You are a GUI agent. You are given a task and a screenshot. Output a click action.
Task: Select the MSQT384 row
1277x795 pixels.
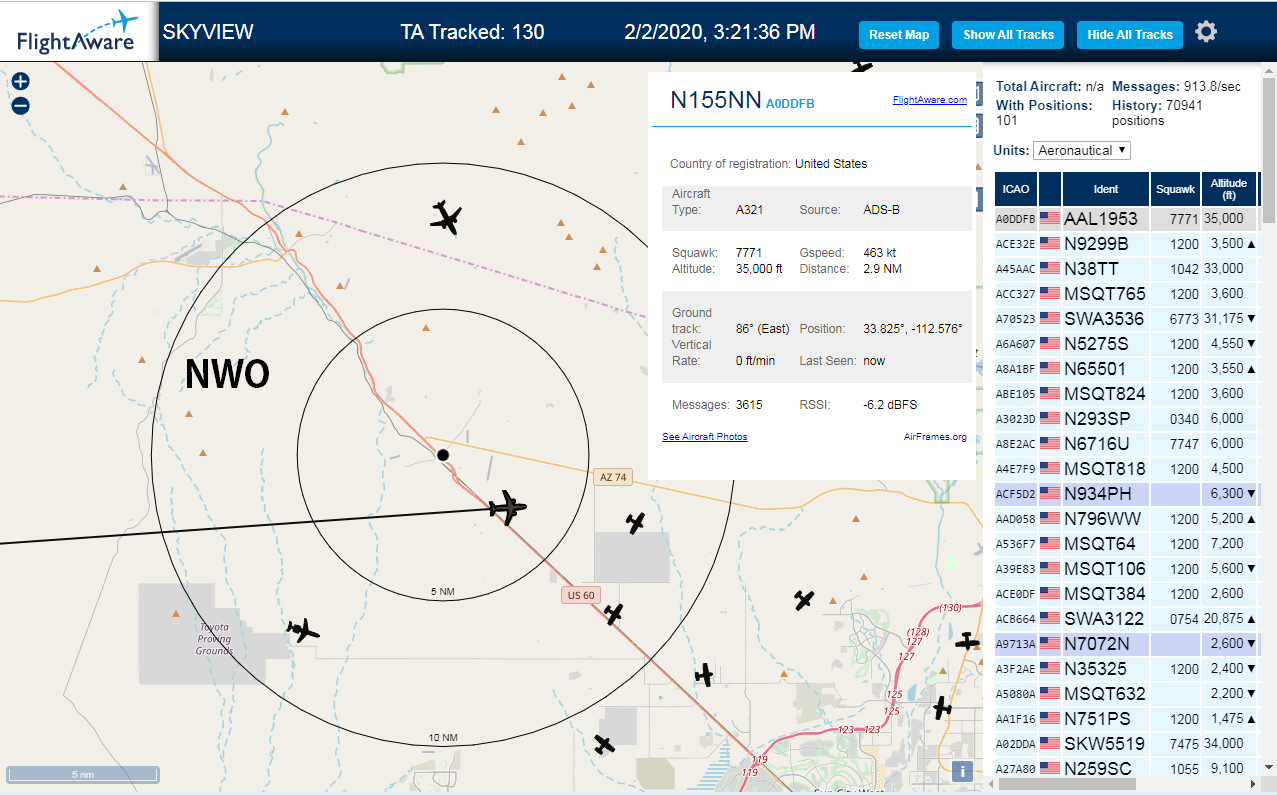click(x=1127, y=594)
